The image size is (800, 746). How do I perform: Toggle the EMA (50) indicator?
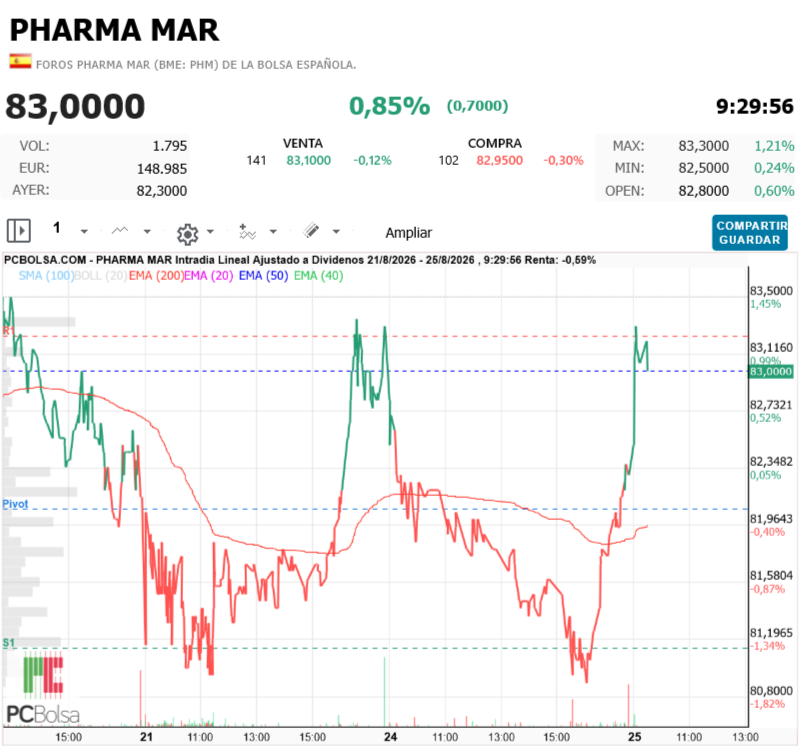(x=263, y=276)
